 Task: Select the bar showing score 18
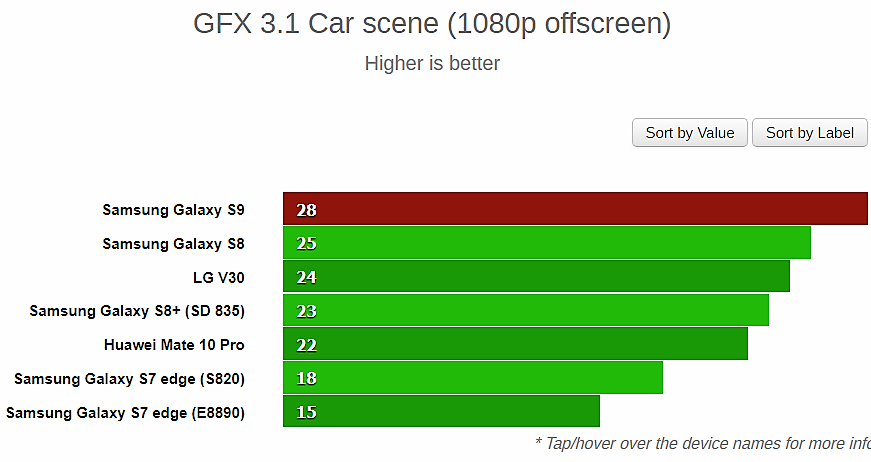point(472,378)
